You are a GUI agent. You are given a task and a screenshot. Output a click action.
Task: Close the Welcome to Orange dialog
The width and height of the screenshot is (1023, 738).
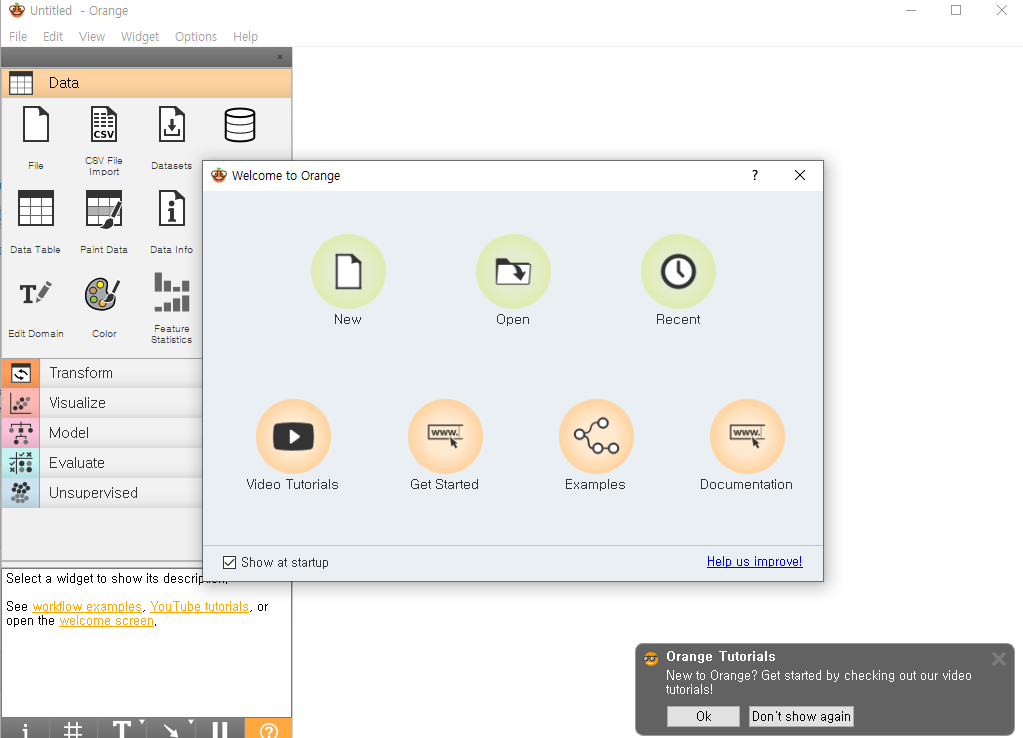[x=800, y=175]
